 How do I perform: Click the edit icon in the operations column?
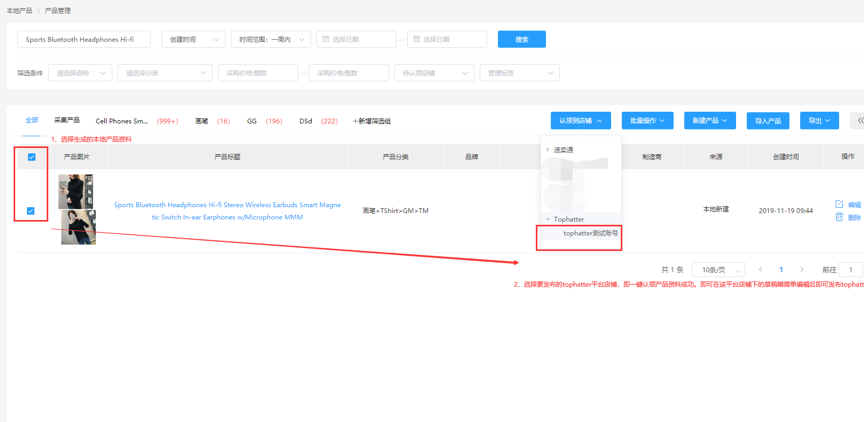coord(839,204)
